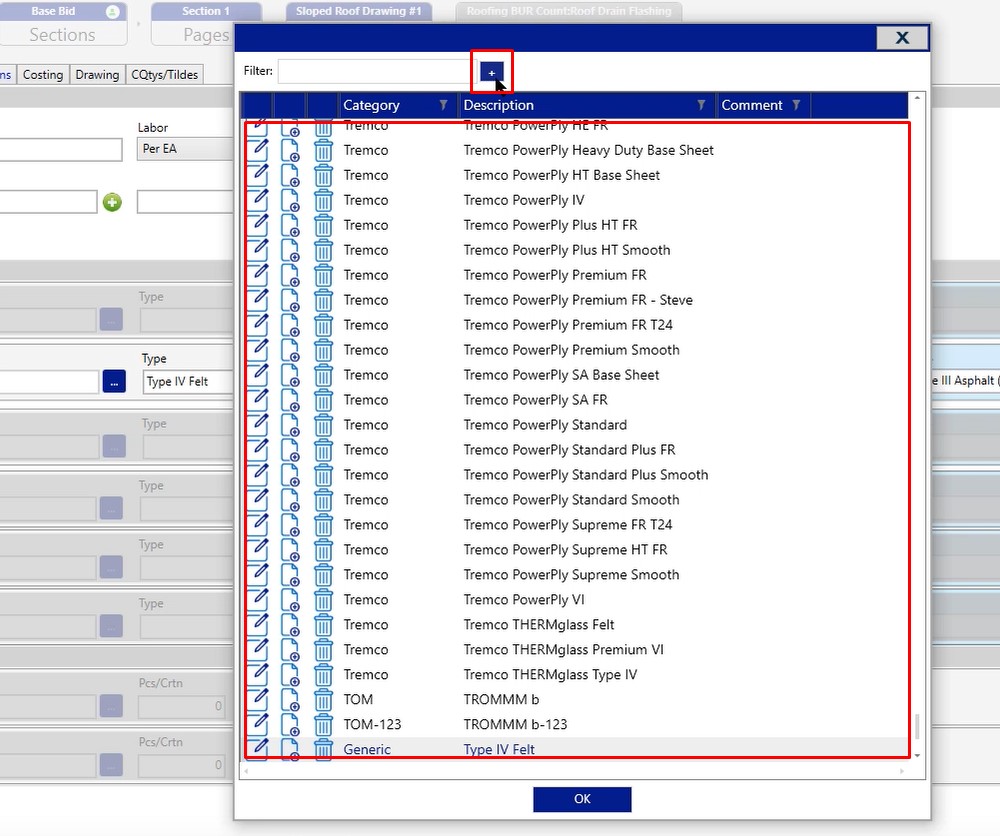This screenshot has height=836, width=1000.
Task: Edit the Tremco PowerPly Plus HT FR row
Action: click(258, 224)
